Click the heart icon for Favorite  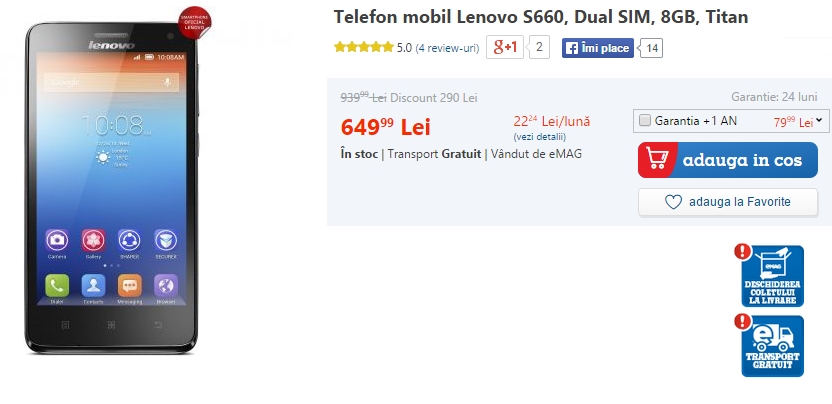673,202
